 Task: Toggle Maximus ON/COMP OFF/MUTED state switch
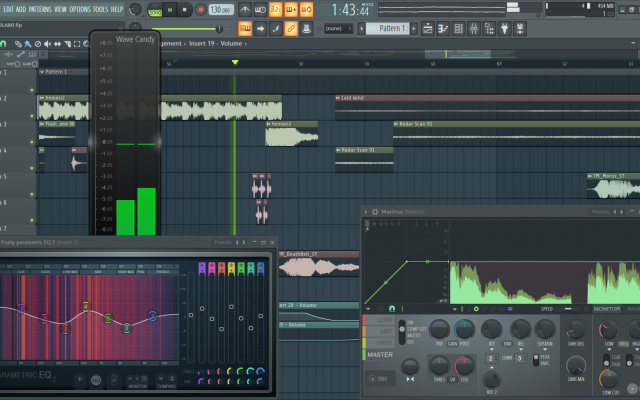[402, 332]
